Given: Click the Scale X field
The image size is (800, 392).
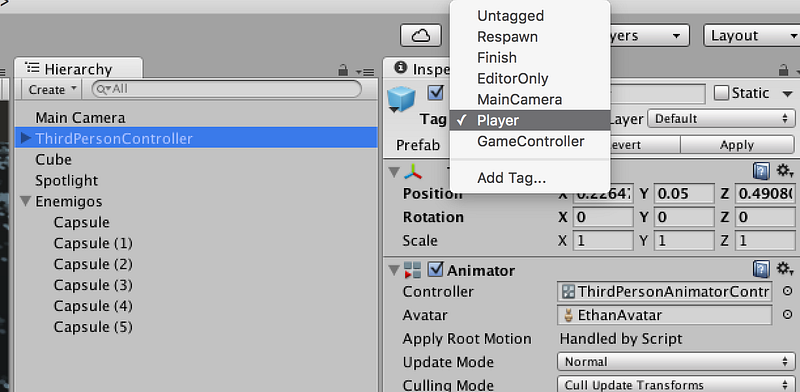Looking at the screenshot, I should coord(603,241).
